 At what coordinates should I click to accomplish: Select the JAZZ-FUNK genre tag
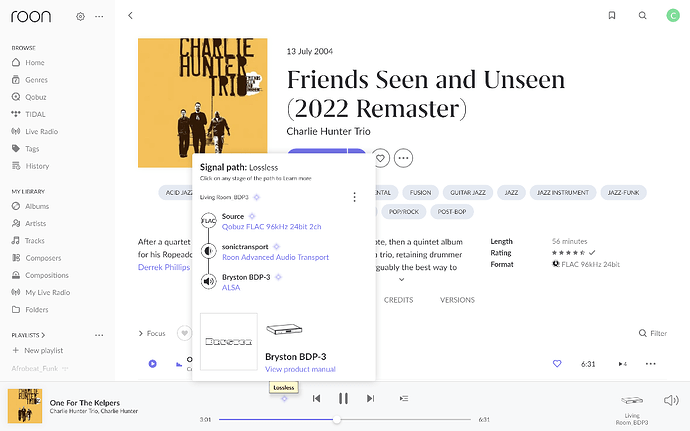pyautogui.click(x=624, y=192)
